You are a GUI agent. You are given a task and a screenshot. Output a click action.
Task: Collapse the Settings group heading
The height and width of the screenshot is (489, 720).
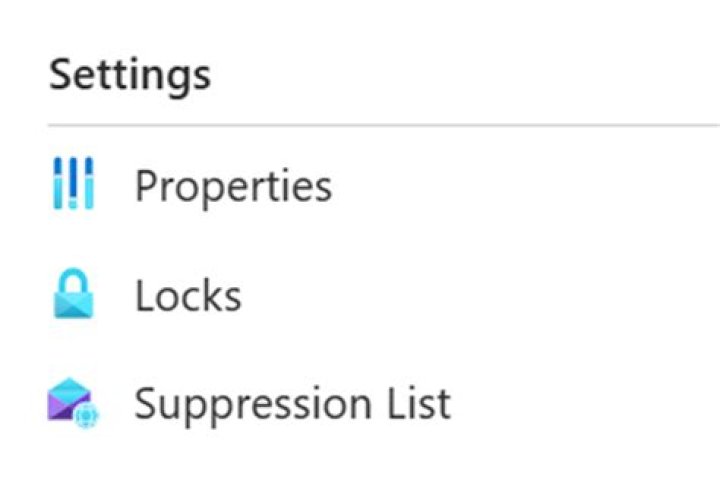pyautogui.click(x=130, y=75)
